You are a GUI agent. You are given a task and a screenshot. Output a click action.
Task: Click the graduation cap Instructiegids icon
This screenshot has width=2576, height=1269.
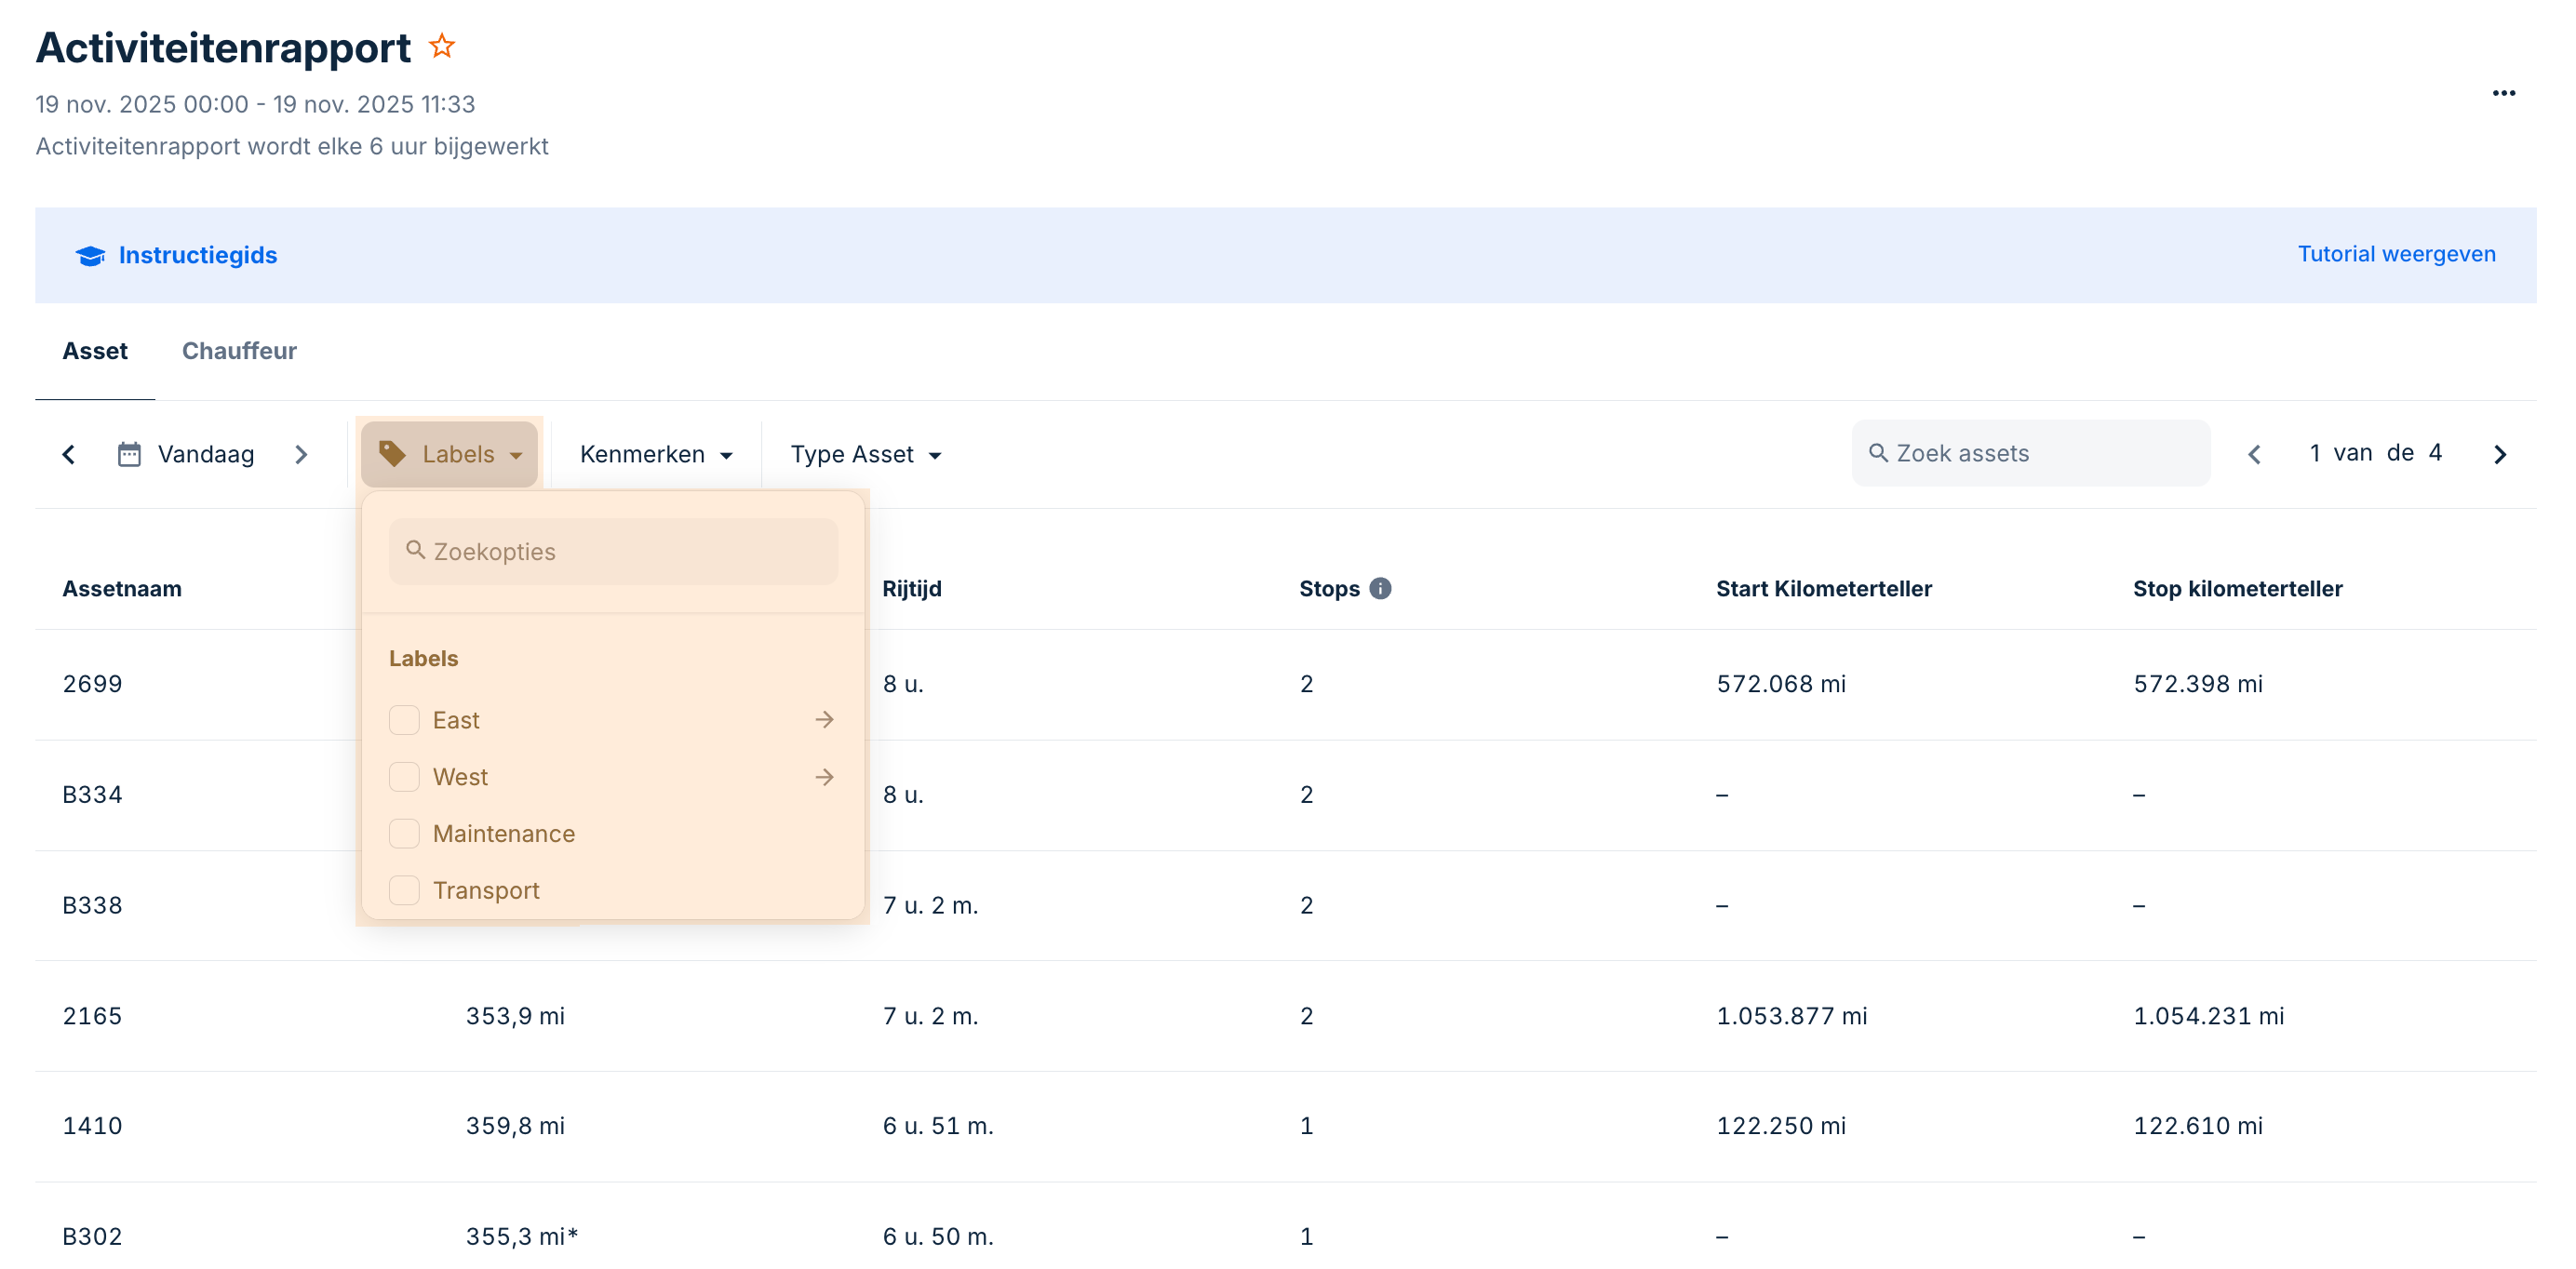pos(90,256)
